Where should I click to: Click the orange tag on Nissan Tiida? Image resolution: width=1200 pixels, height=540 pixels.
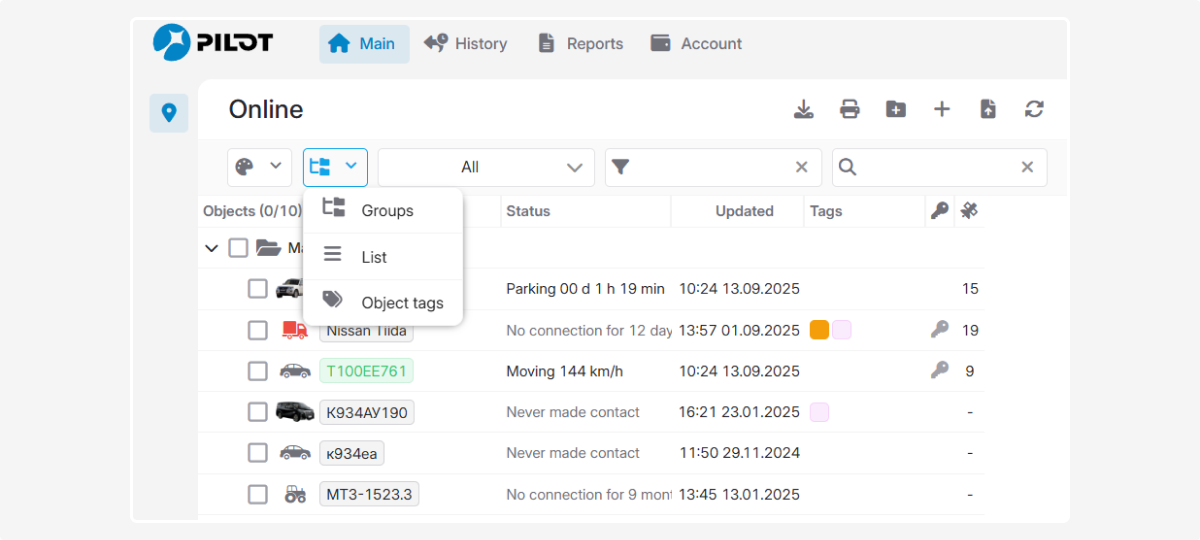819,330
